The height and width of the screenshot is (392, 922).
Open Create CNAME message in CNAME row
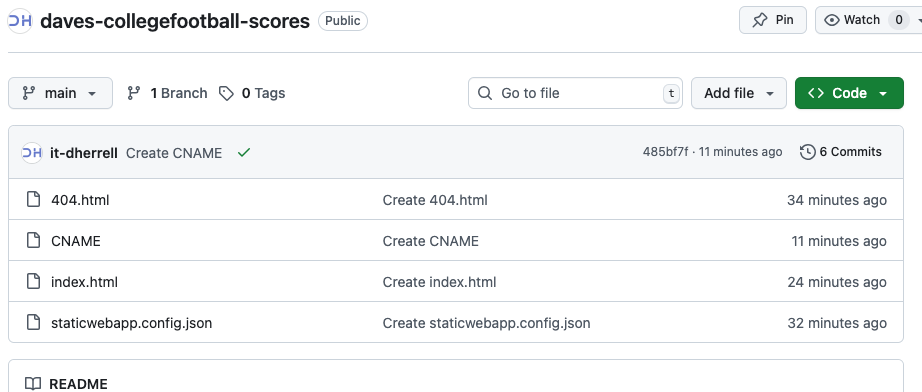tap(430, 241)
